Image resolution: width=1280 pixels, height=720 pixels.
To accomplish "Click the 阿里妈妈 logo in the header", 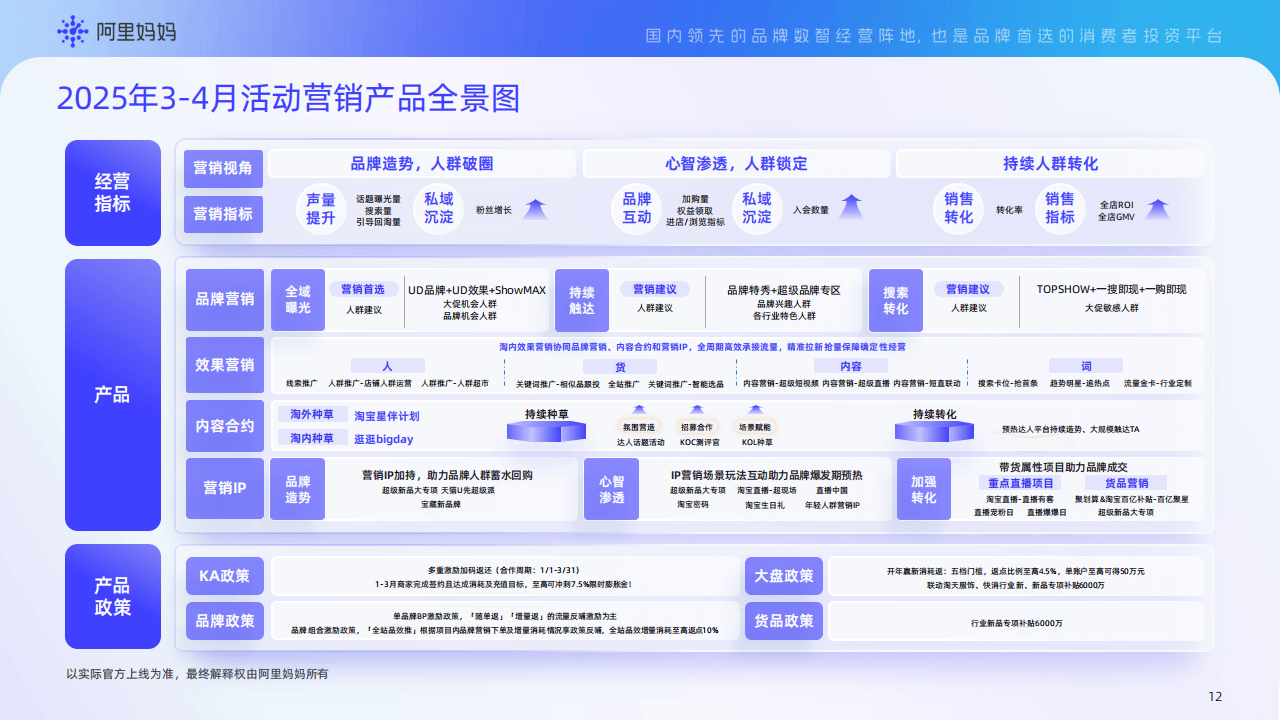I will click(x=116, y=32).
